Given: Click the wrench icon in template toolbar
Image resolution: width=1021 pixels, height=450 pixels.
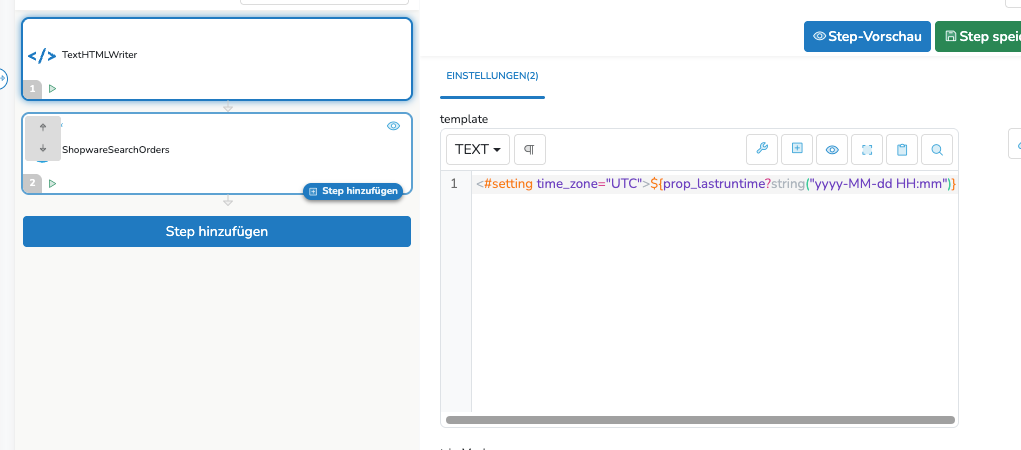Looking at the screenshot, I should coord(762,149).
